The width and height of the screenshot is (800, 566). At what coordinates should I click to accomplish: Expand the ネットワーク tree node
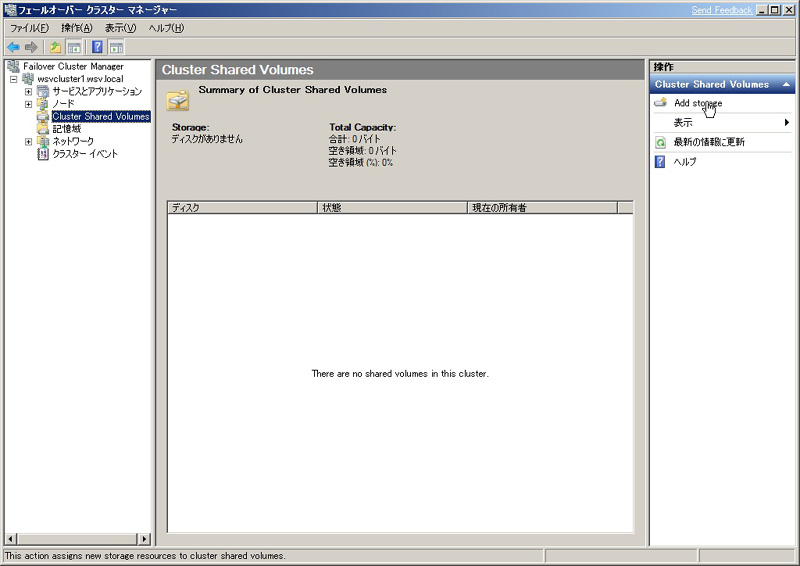click(x=28, y=142)
